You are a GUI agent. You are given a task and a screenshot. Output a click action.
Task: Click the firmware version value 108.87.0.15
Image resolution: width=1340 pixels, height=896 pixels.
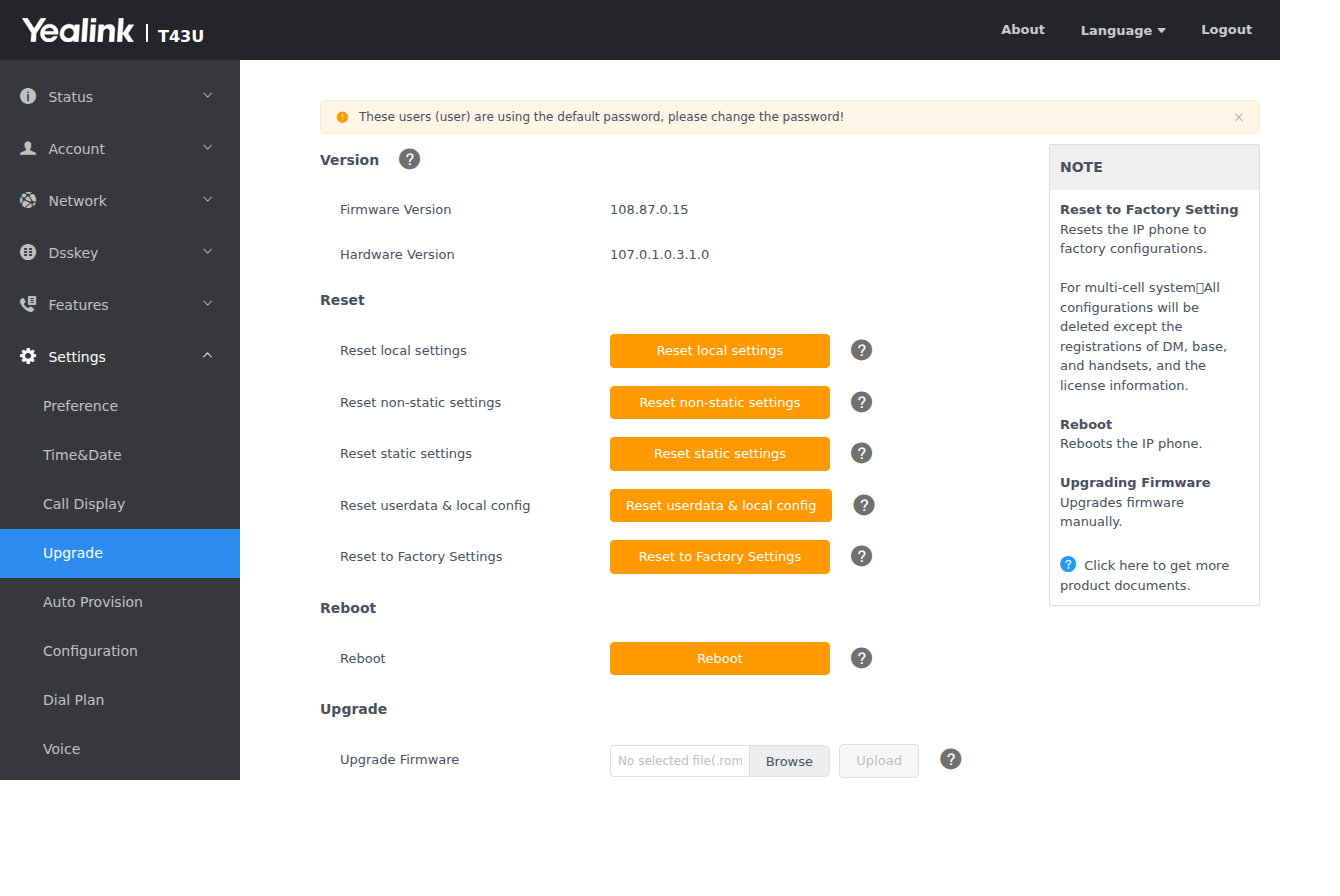click(649, 209)
